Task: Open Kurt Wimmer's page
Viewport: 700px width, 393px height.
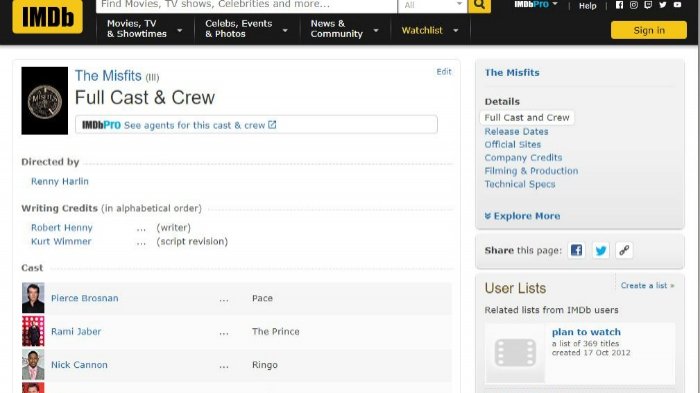Action: tap(61, 241)
